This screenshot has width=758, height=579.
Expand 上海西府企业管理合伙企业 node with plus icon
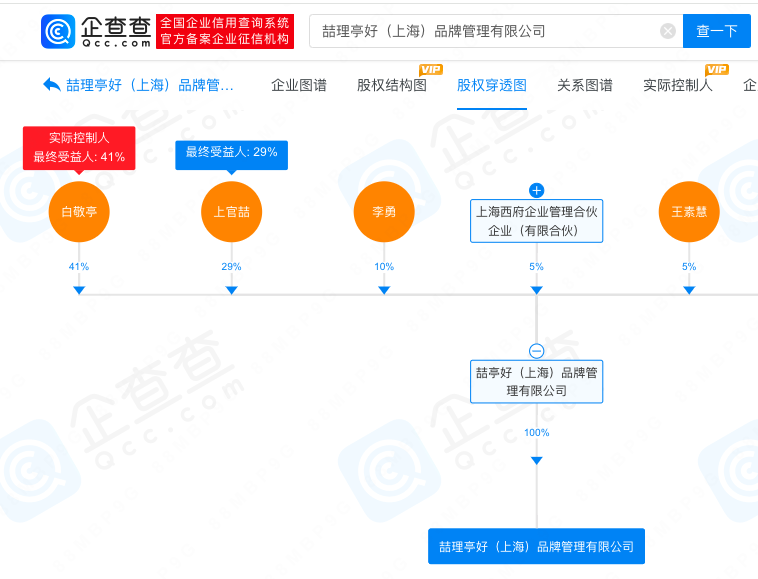tap(537, 190)
